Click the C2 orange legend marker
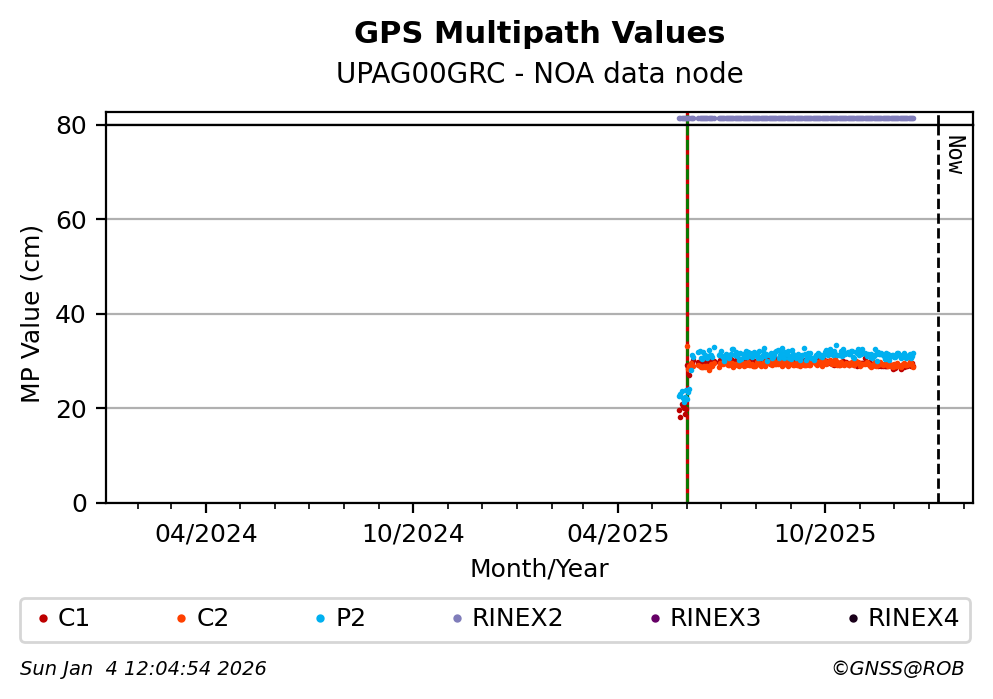 pyautogui.click(x=181, y=619)
